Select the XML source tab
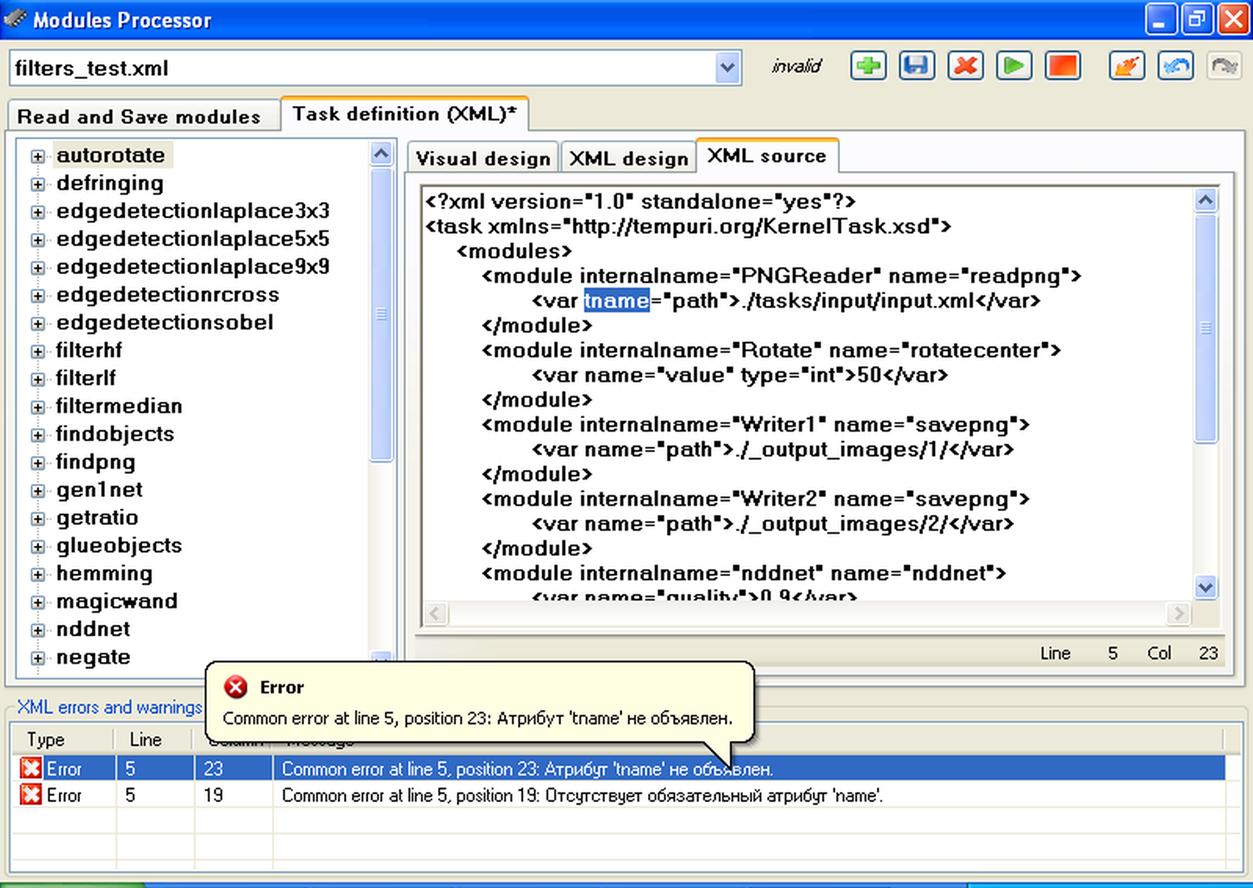This screenshot has width=1253, height=888. pos(767,155)
